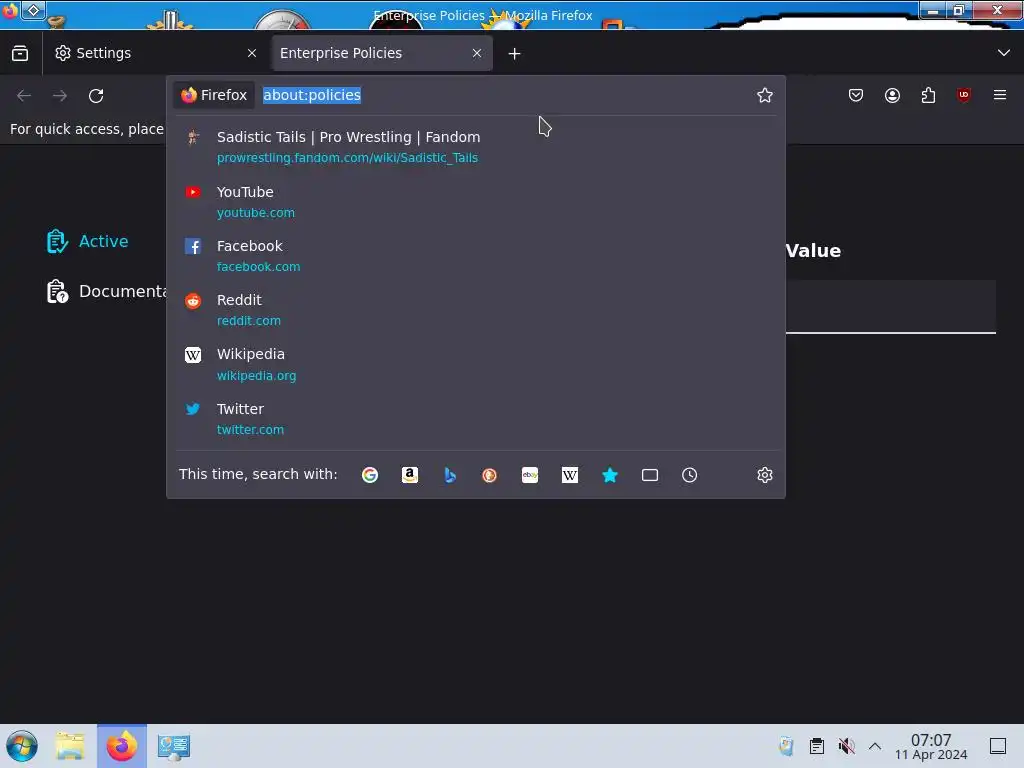The height and width of the screenshot is (768, 1024).
Task: Search this time with Wikipedia icon
Action: [569, 475]
